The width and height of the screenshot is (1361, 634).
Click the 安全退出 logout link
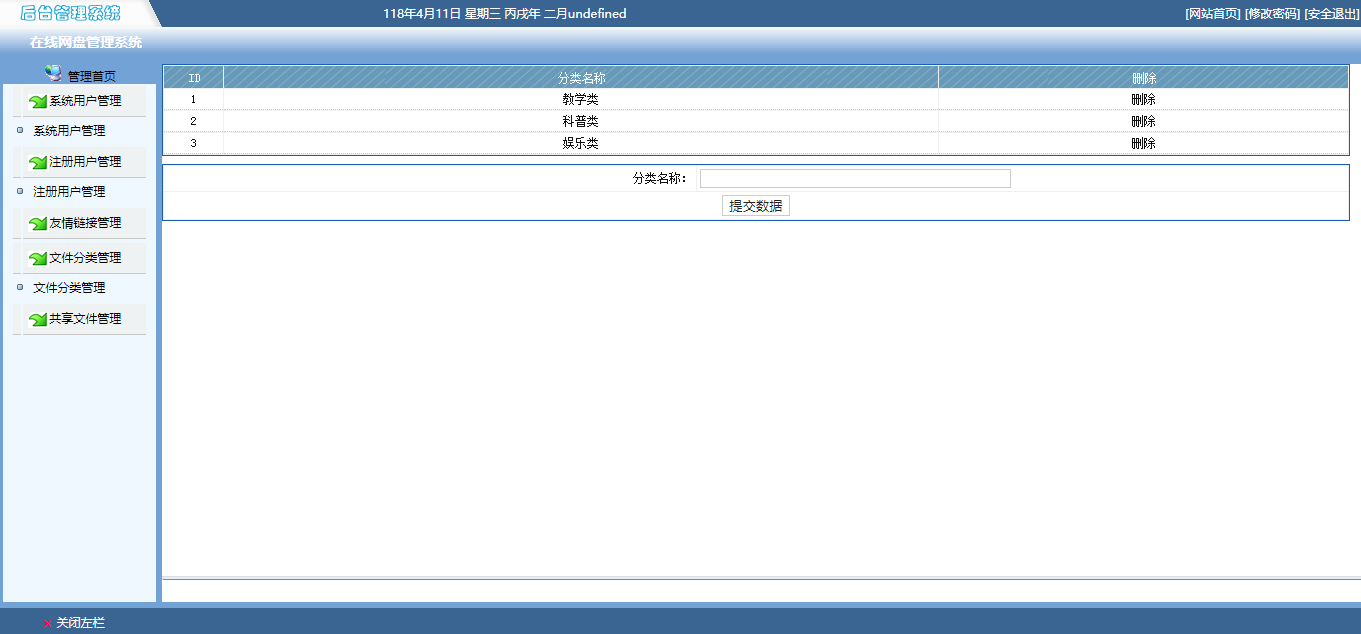(x=1332, y=14)
